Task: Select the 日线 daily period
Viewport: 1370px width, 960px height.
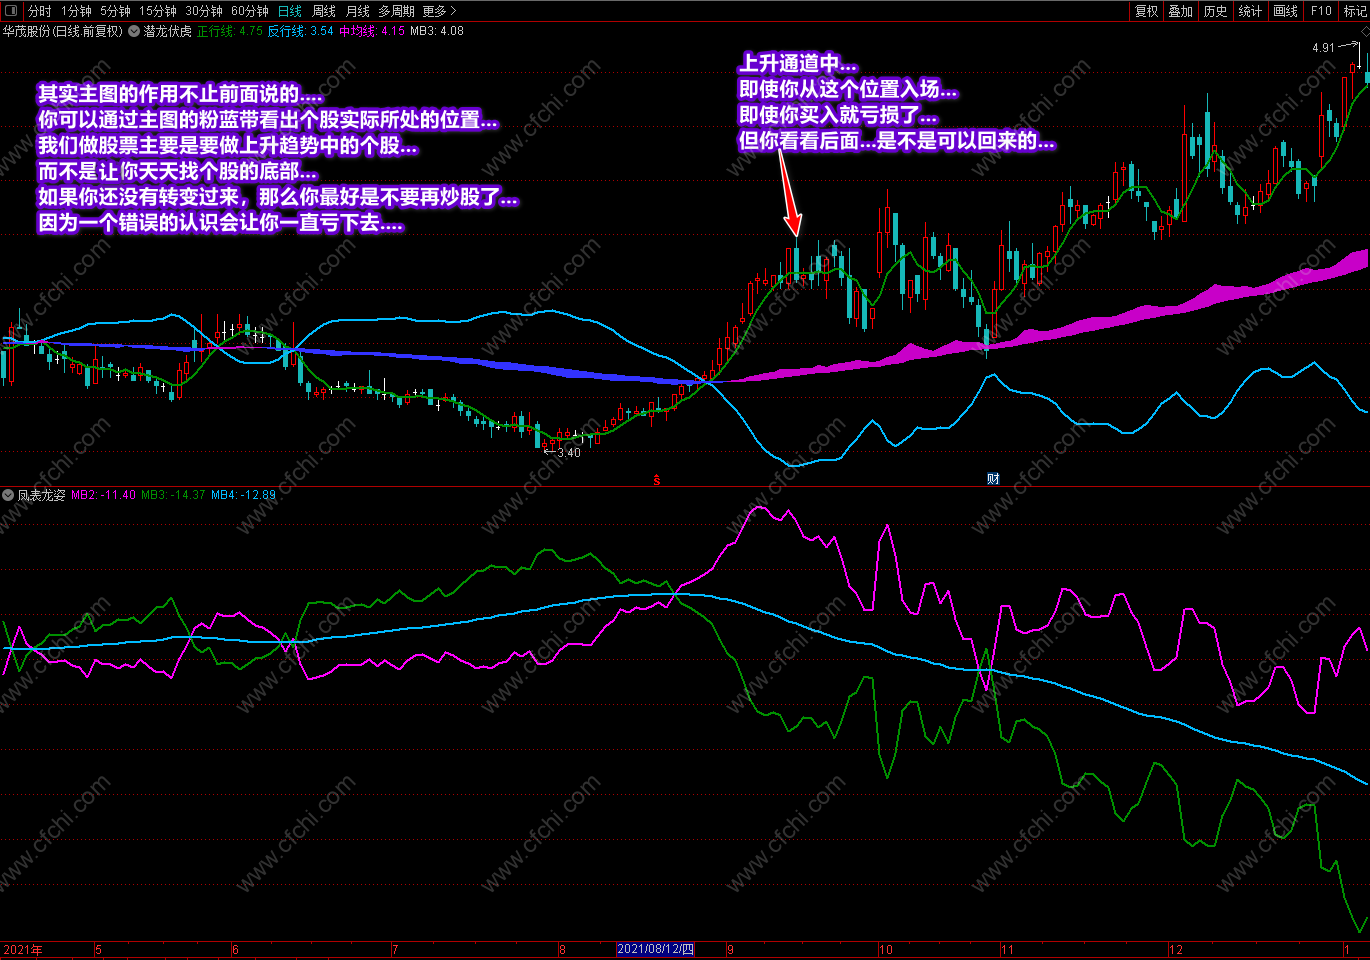Action: pyautogui.click(x=290, y=11)
